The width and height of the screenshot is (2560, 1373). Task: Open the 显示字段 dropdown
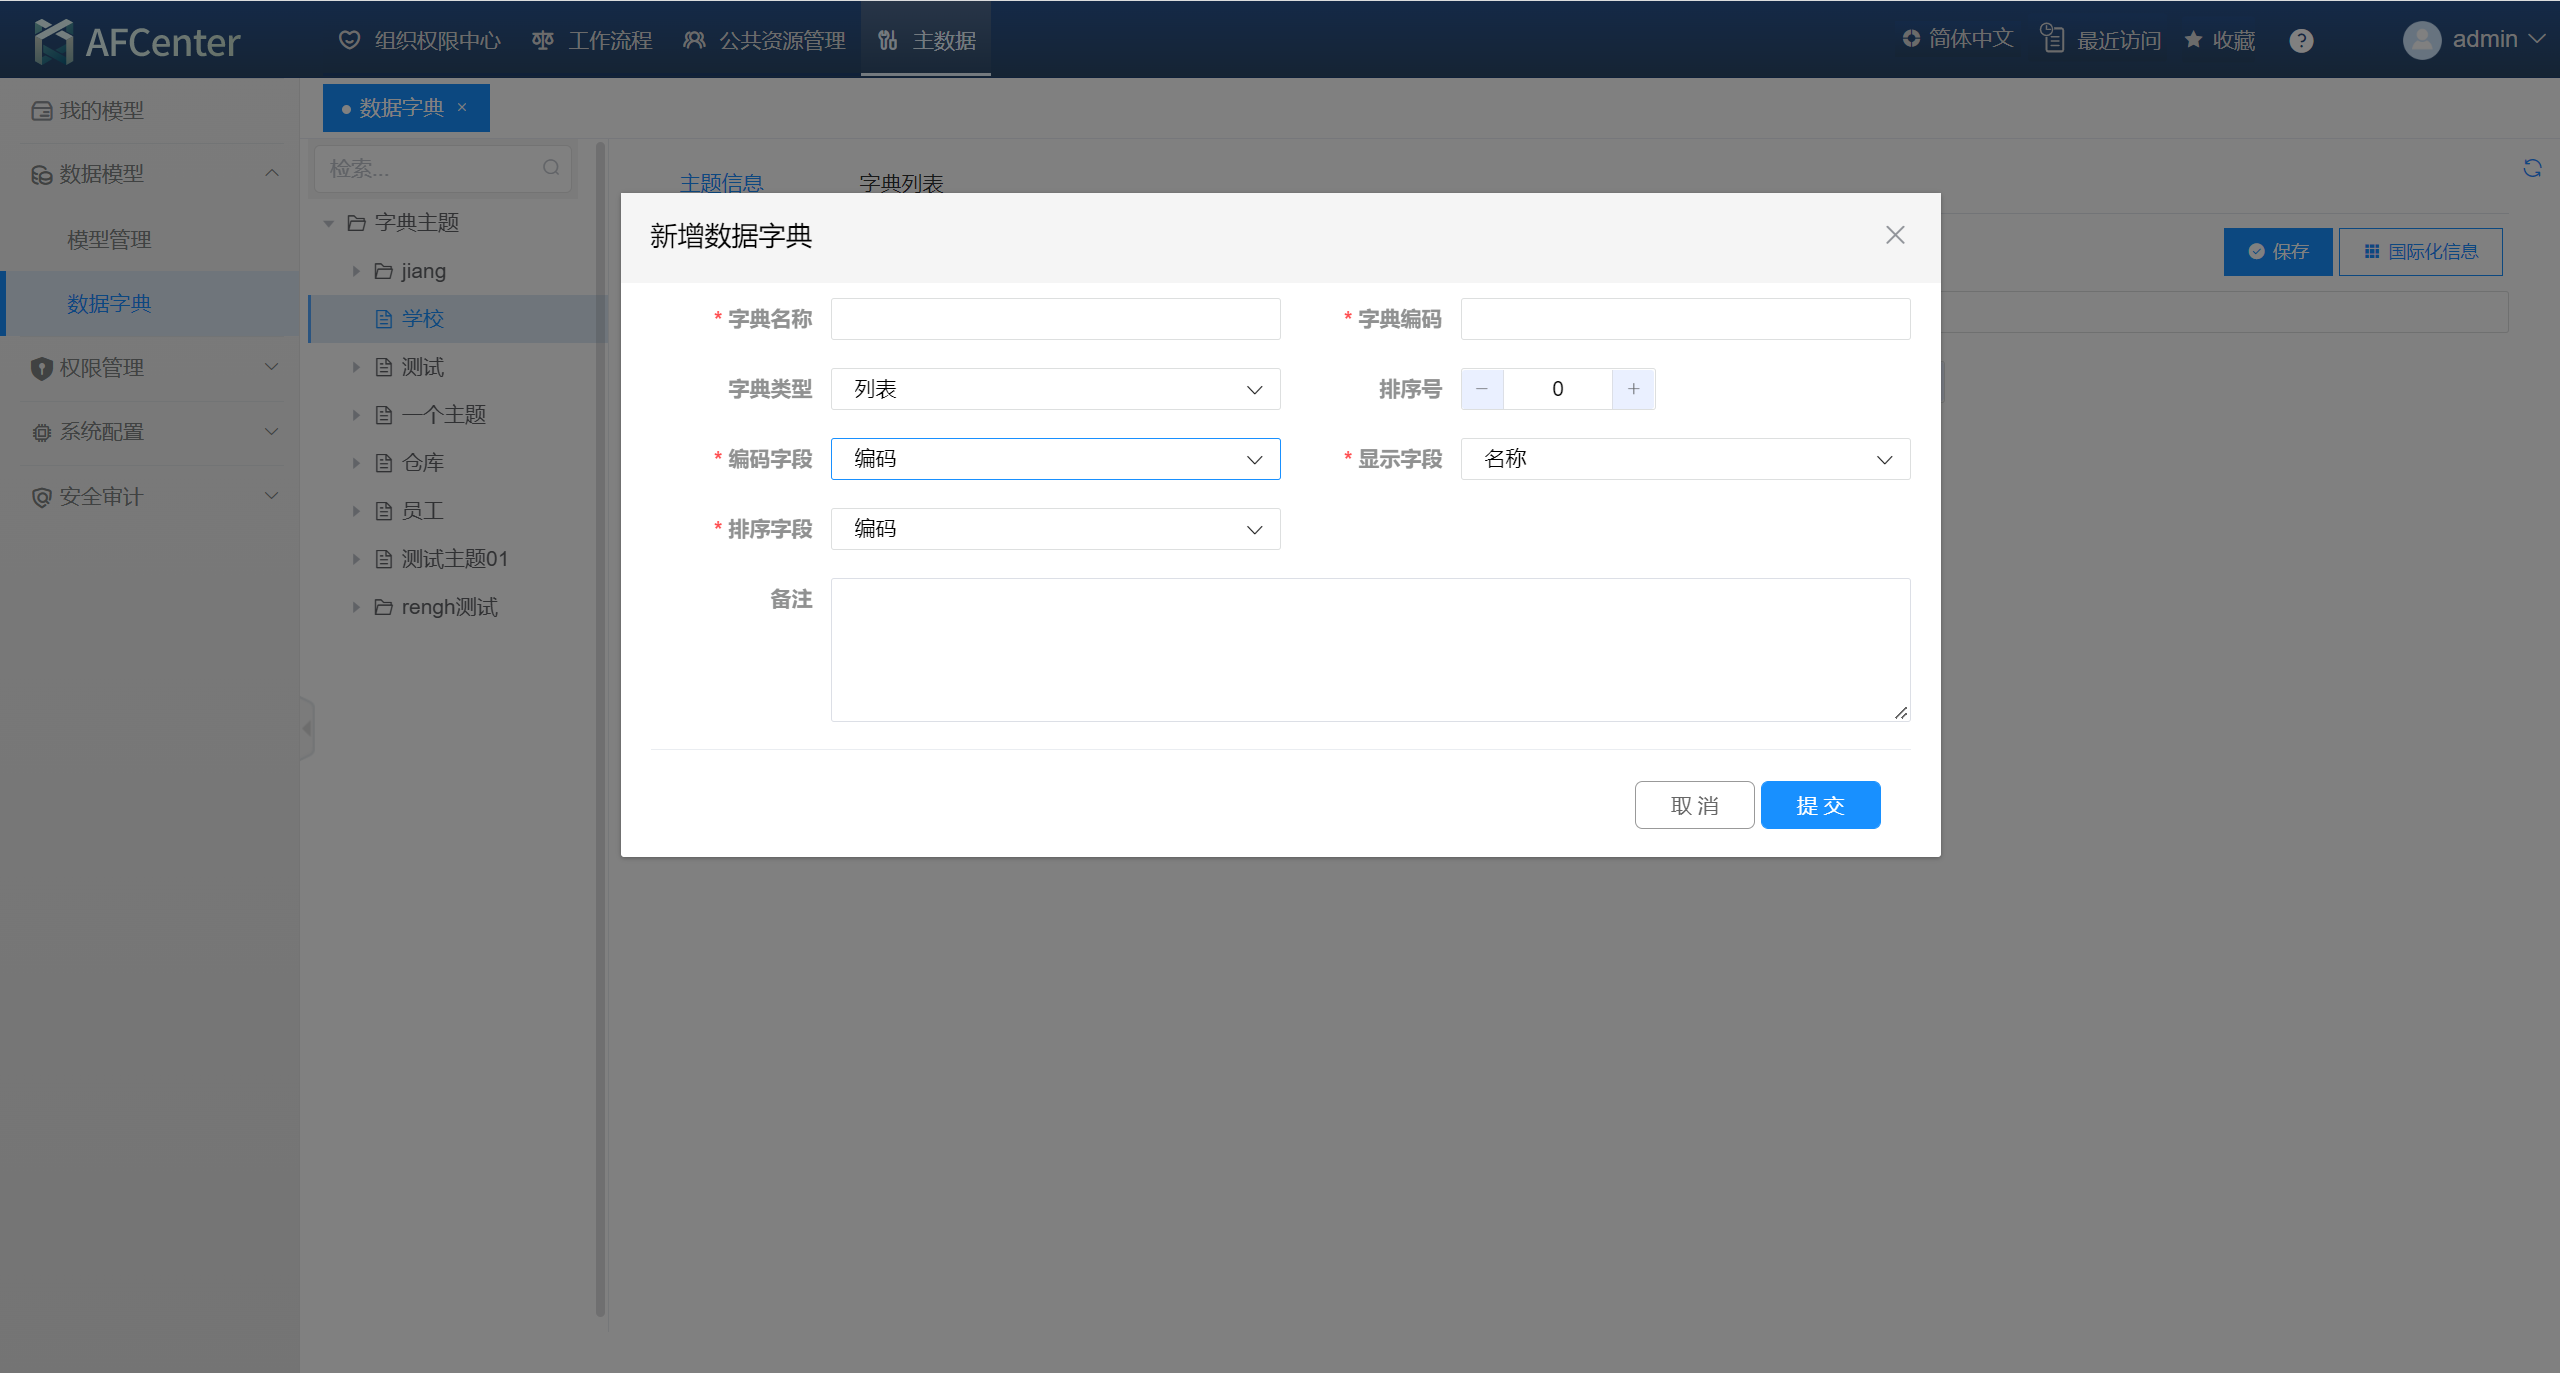pos(1685,459)
